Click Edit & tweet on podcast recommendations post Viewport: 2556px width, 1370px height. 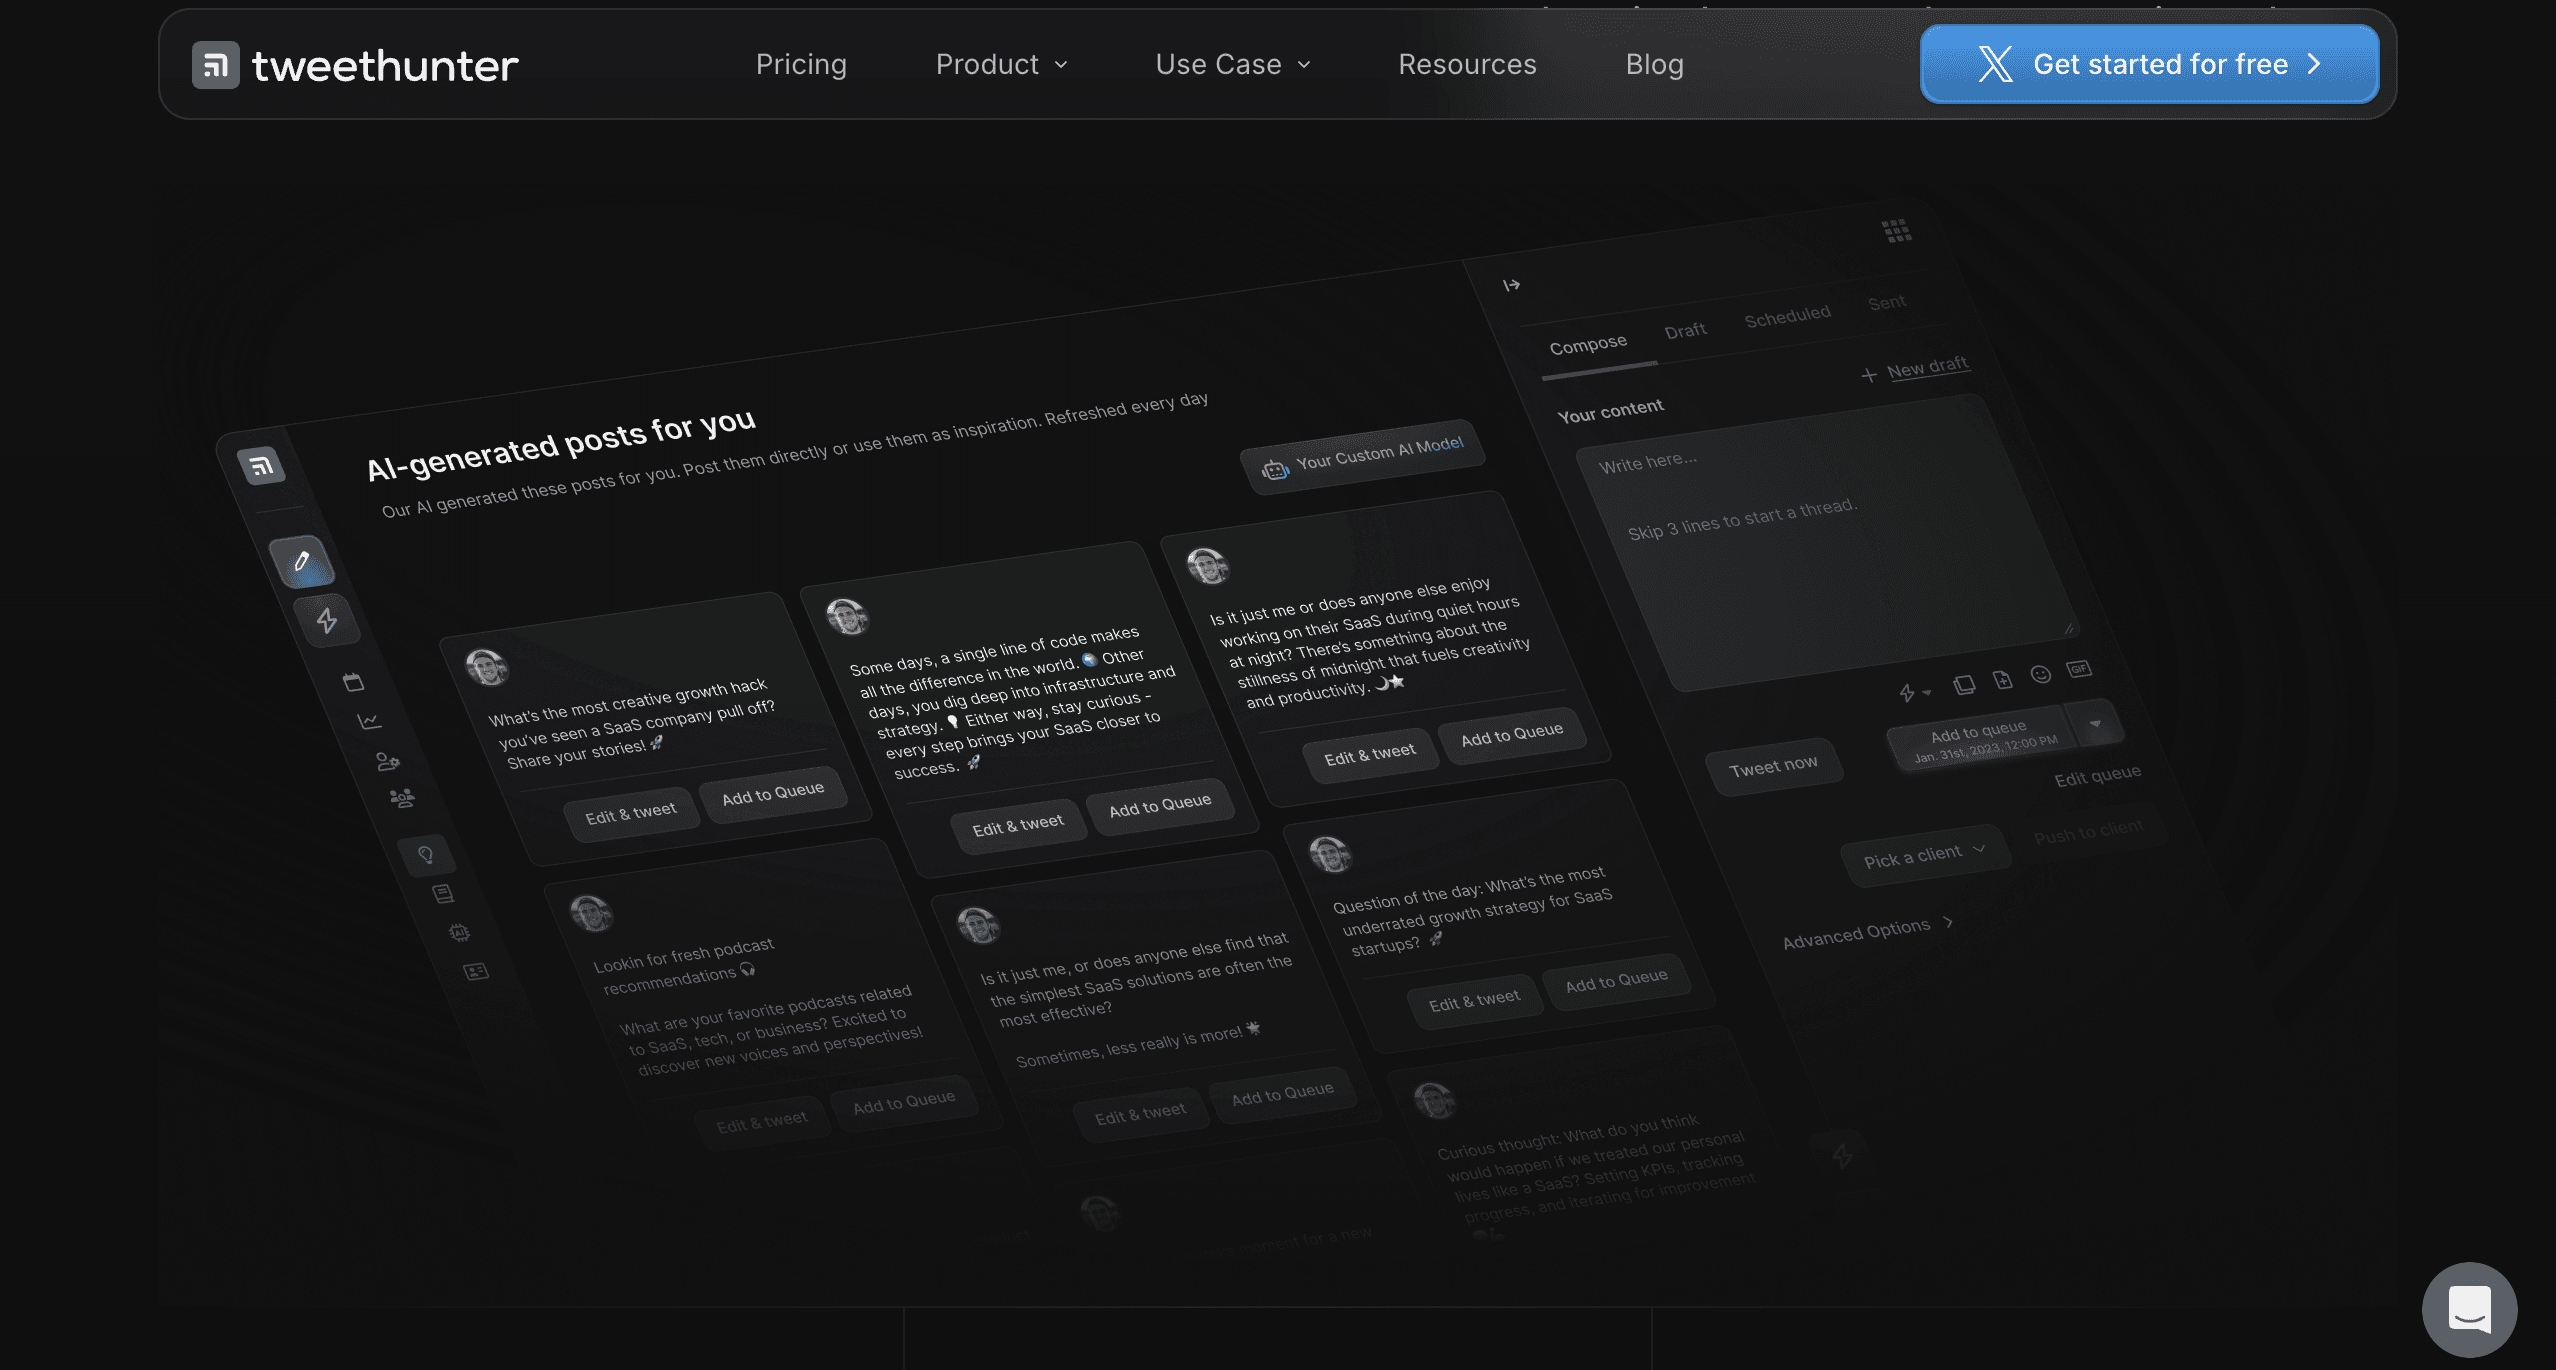coord(762,1122)
